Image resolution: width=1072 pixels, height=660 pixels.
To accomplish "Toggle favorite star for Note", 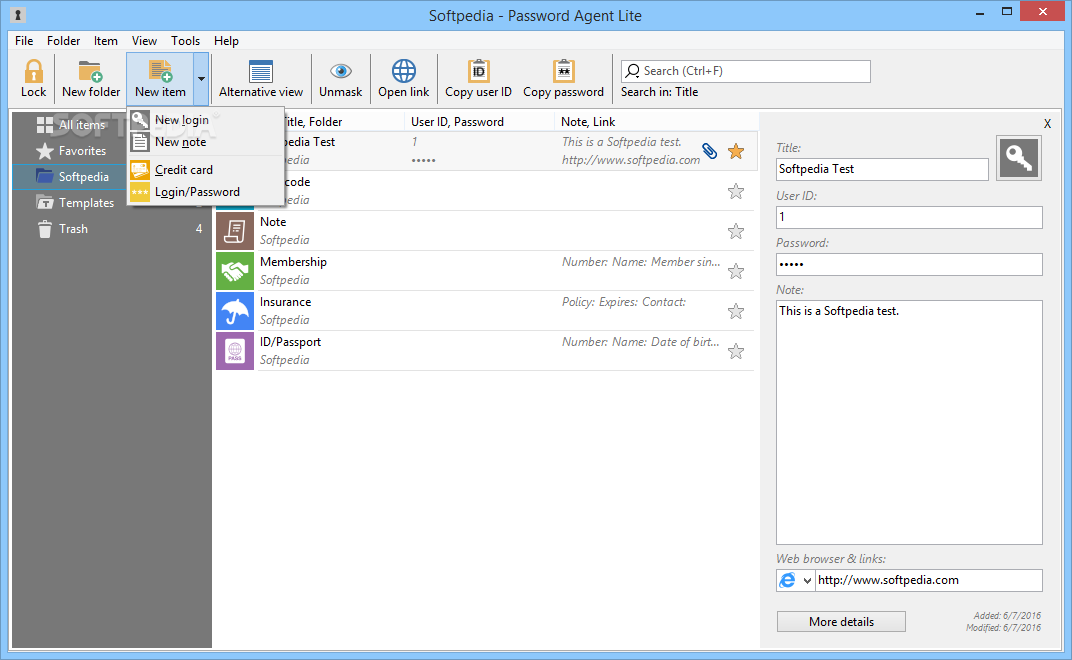I will pyautogui.click(x=736, y=231).
